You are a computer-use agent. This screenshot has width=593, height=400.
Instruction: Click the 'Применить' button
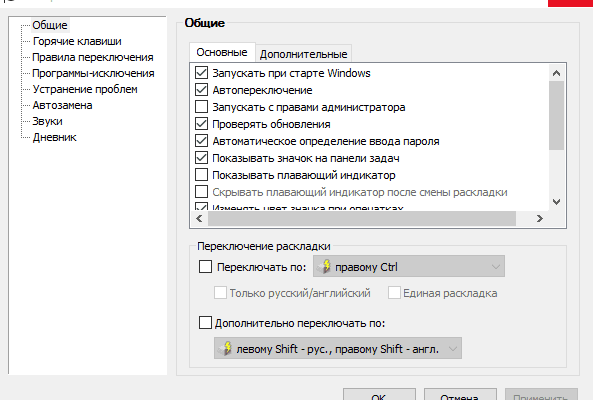coord(541,394)
